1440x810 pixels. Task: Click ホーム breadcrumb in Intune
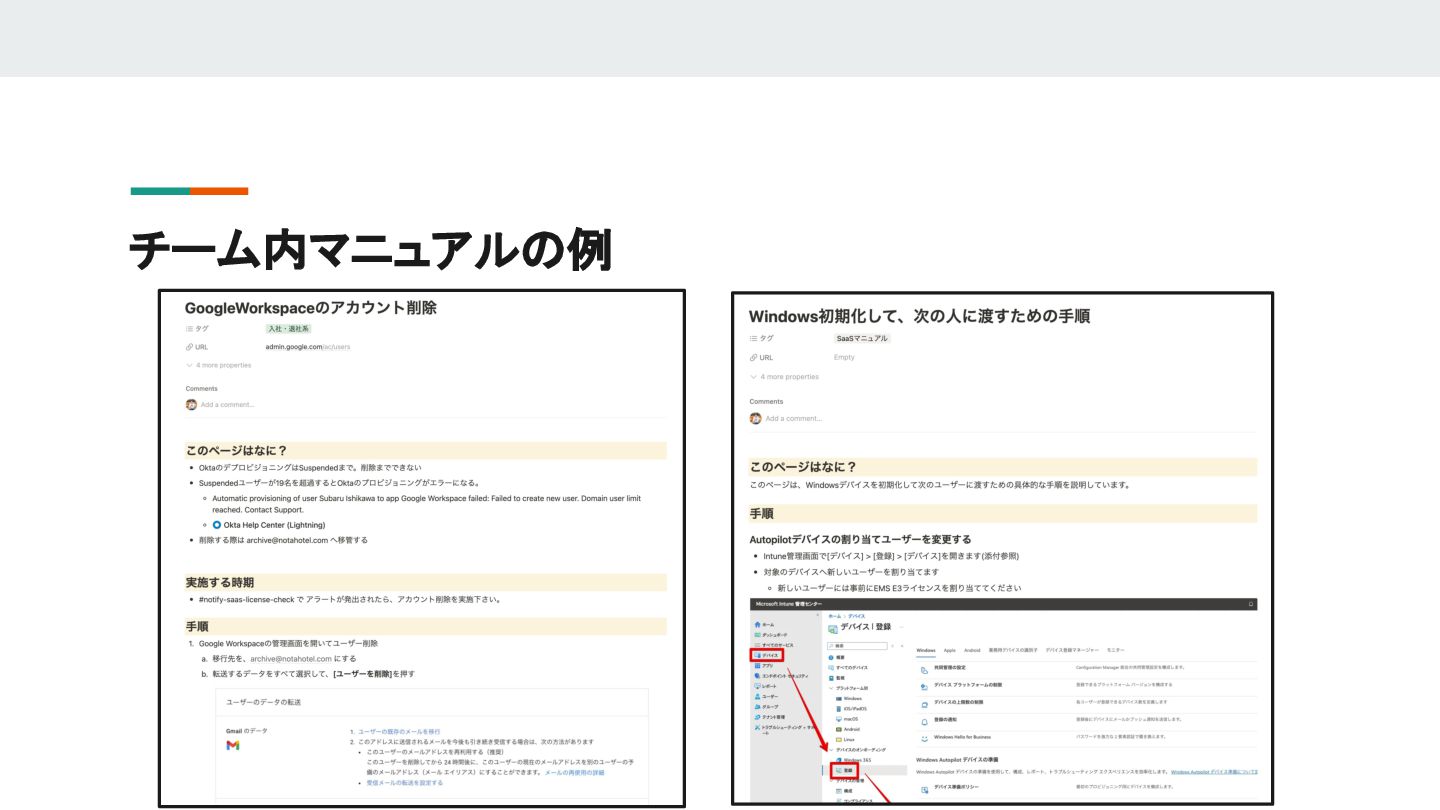(x=834, y=616)
